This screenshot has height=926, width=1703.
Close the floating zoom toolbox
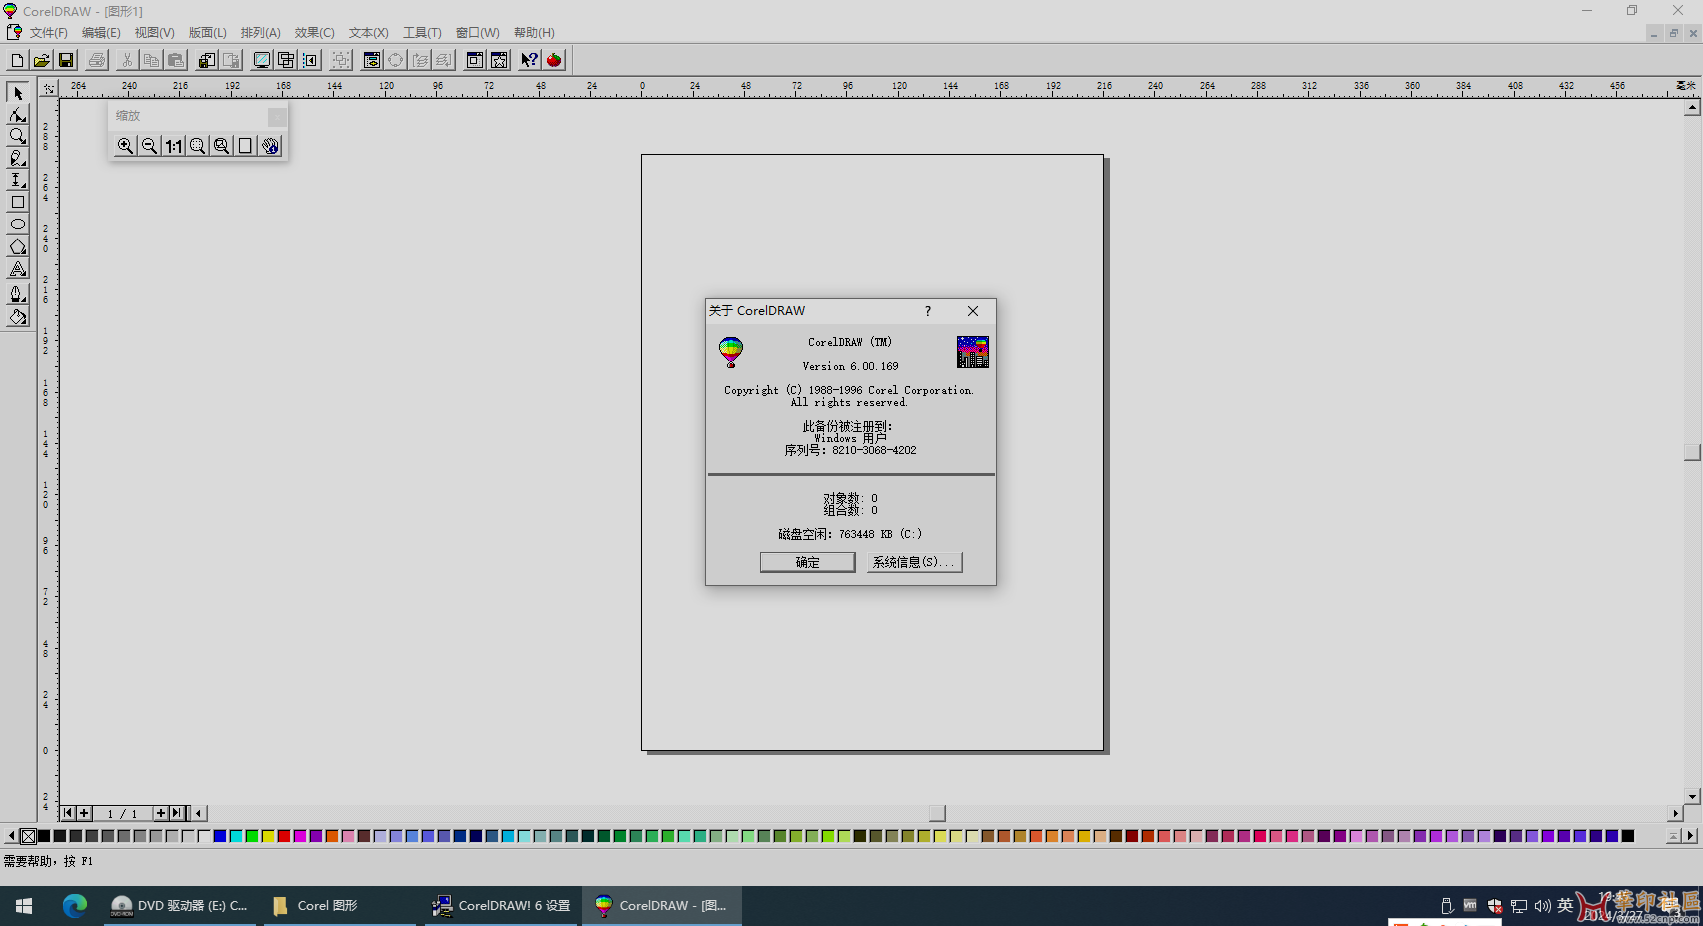tap(277, 117)
